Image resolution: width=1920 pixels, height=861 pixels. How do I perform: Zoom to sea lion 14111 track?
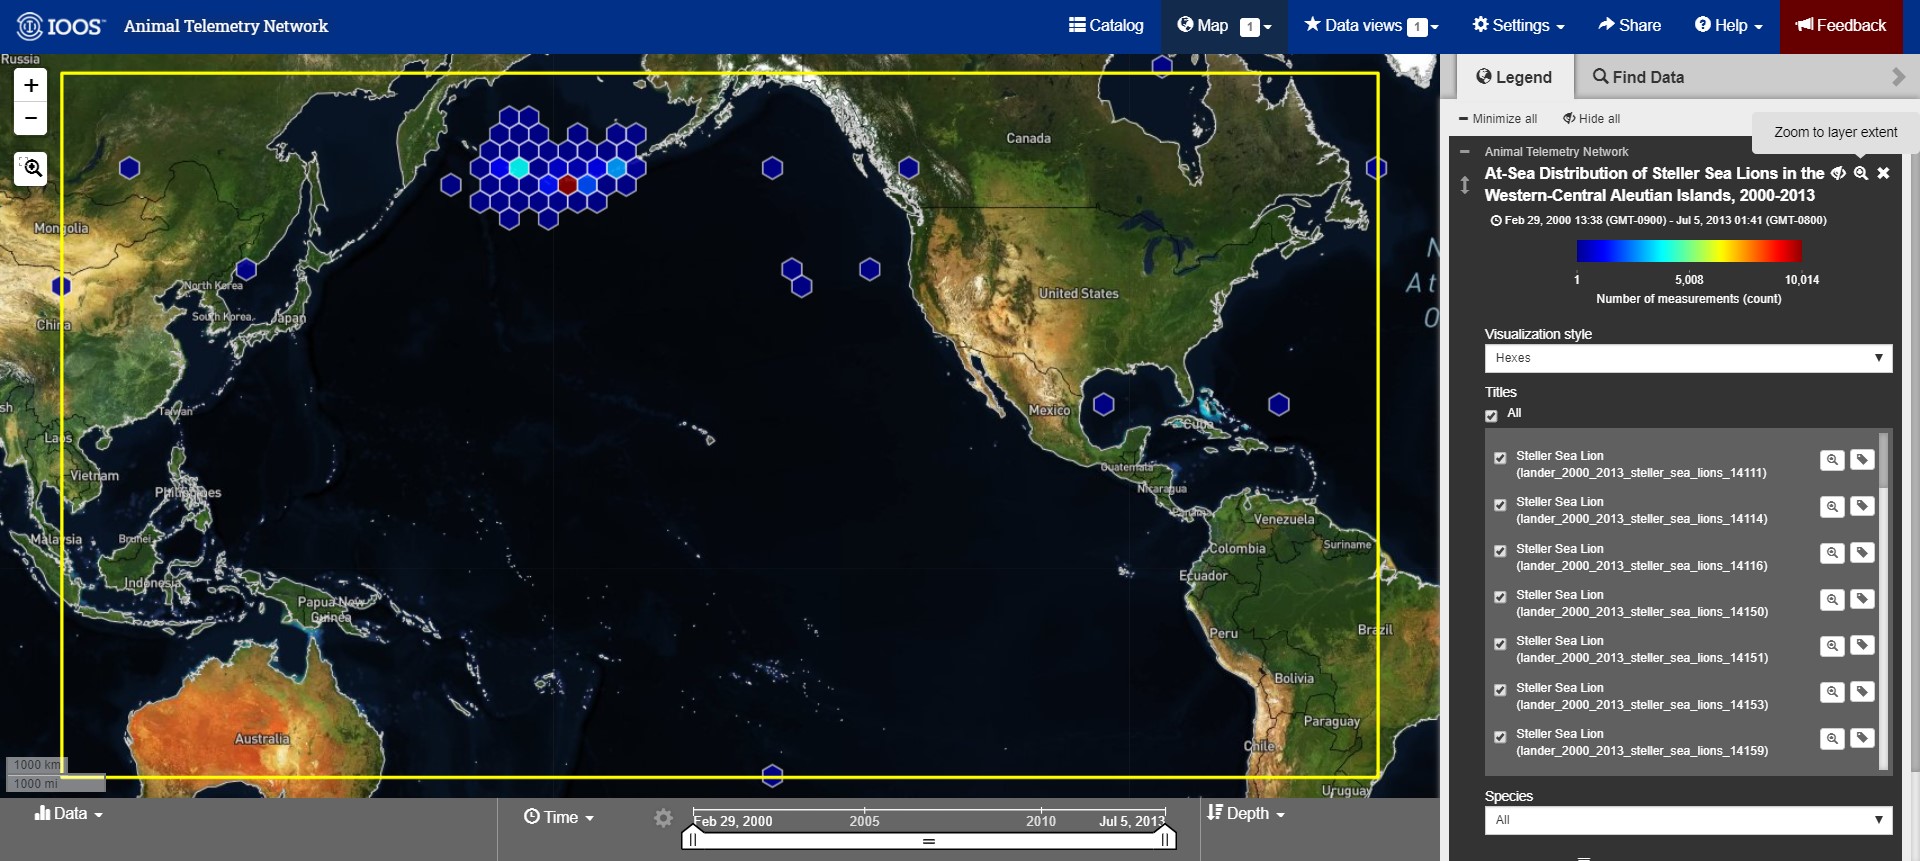1831,460
